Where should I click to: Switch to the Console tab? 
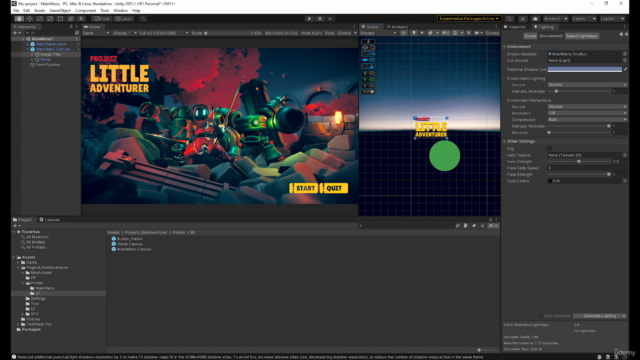(49, 220)
